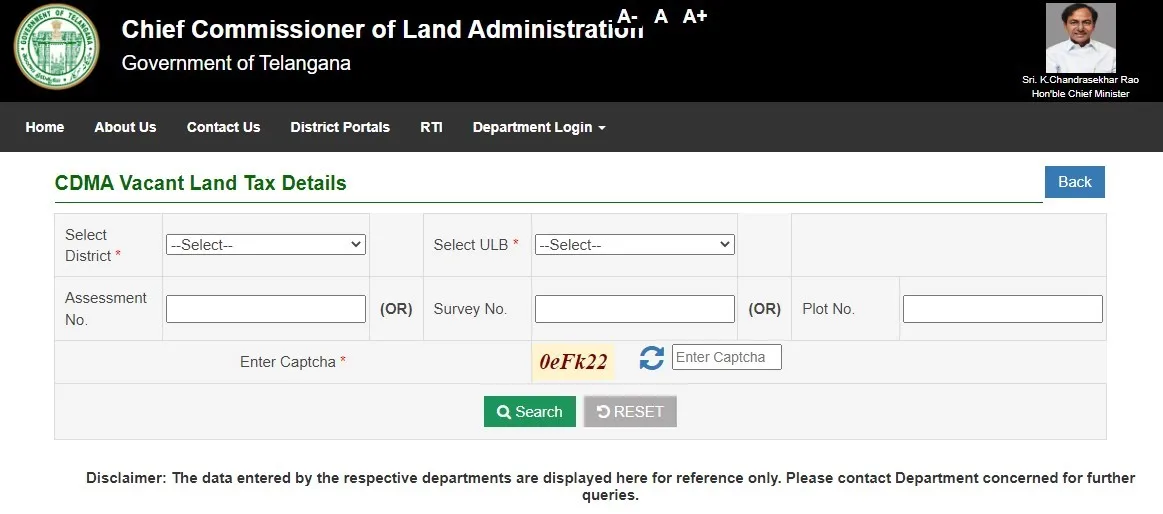Click the green Search button
The width and height of the screenshot is (1163, 514).
click(529, 411)
